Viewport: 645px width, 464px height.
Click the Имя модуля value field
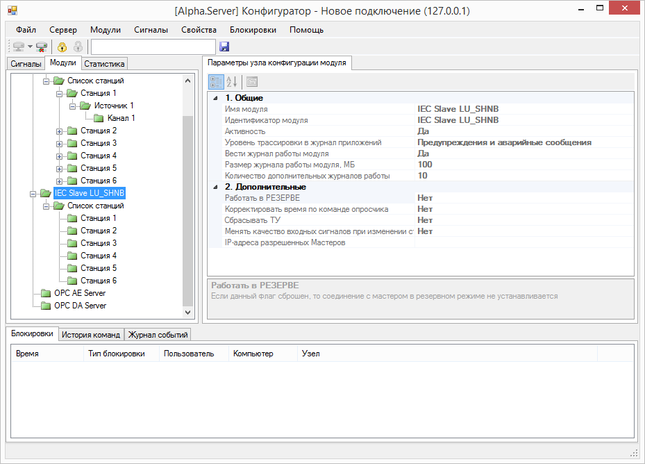[x=524, y=109]
